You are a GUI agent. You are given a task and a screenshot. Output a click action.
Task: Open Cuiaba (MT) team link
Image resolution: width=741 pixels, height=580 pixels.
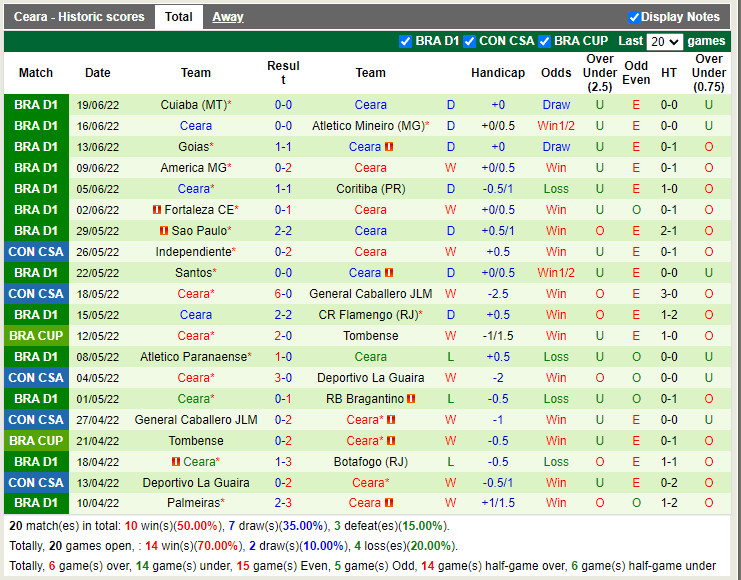point(196,105)
